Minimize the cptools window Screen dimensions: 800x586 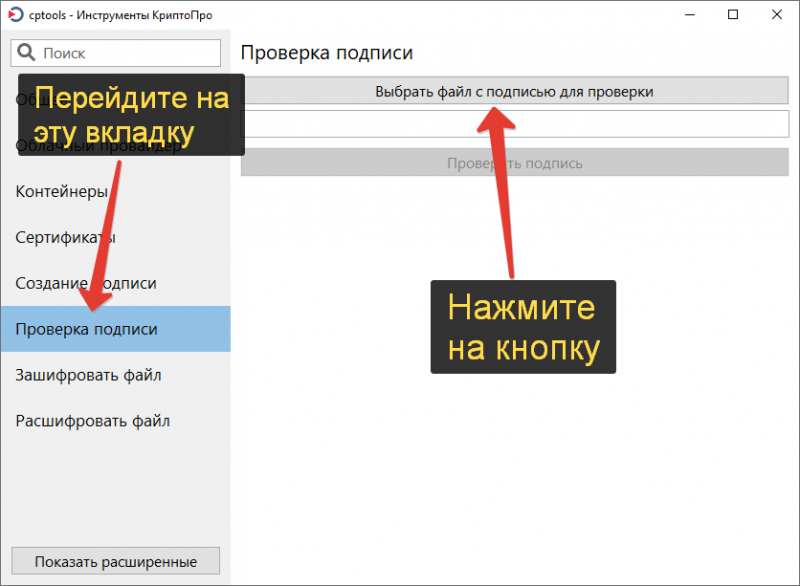click(x=690, y=15)
